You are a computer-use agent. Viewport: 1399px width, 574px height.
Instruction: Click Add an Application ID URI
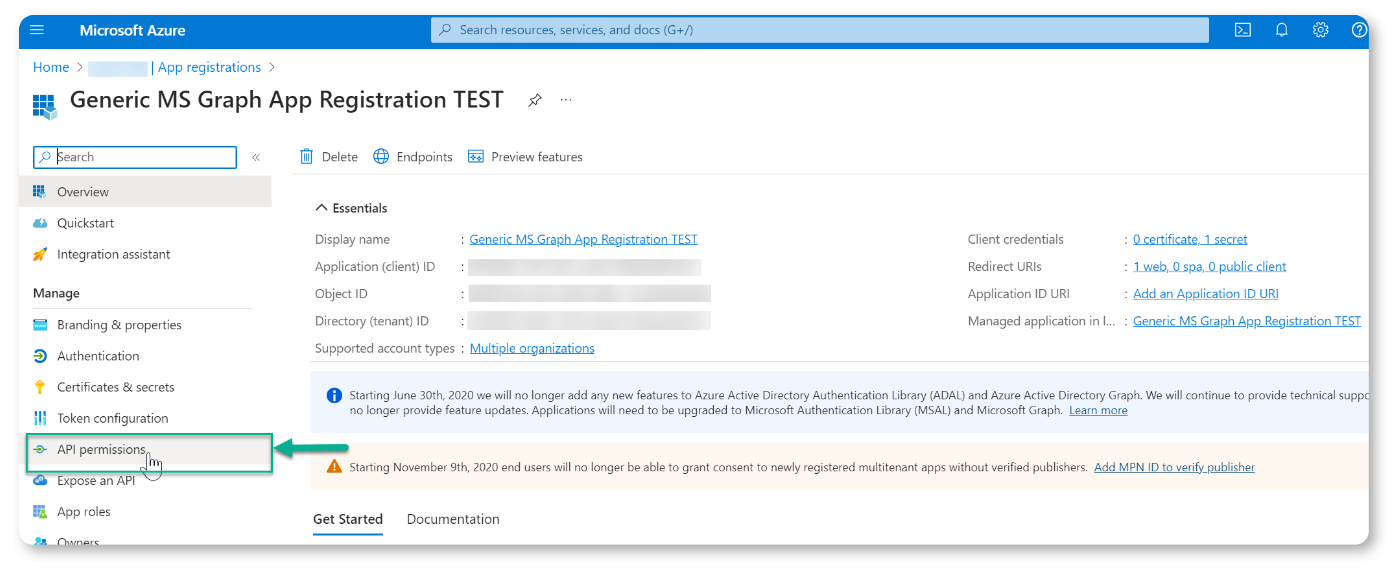pos(1205,294)
